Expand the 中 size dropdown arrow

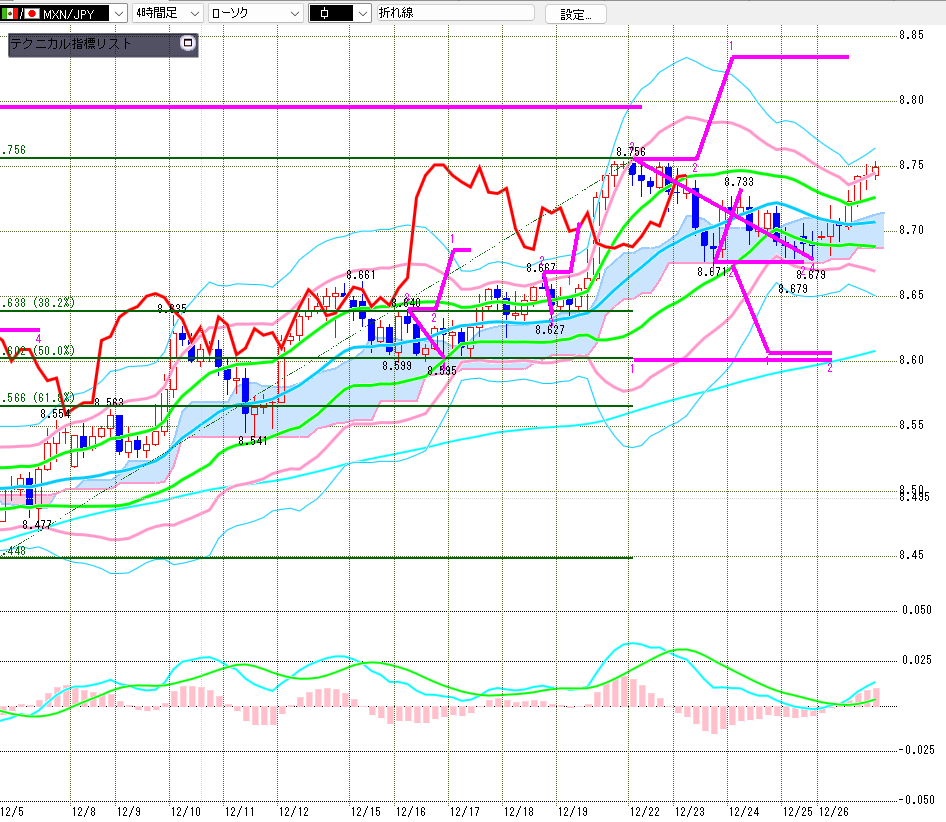point(361,14)
